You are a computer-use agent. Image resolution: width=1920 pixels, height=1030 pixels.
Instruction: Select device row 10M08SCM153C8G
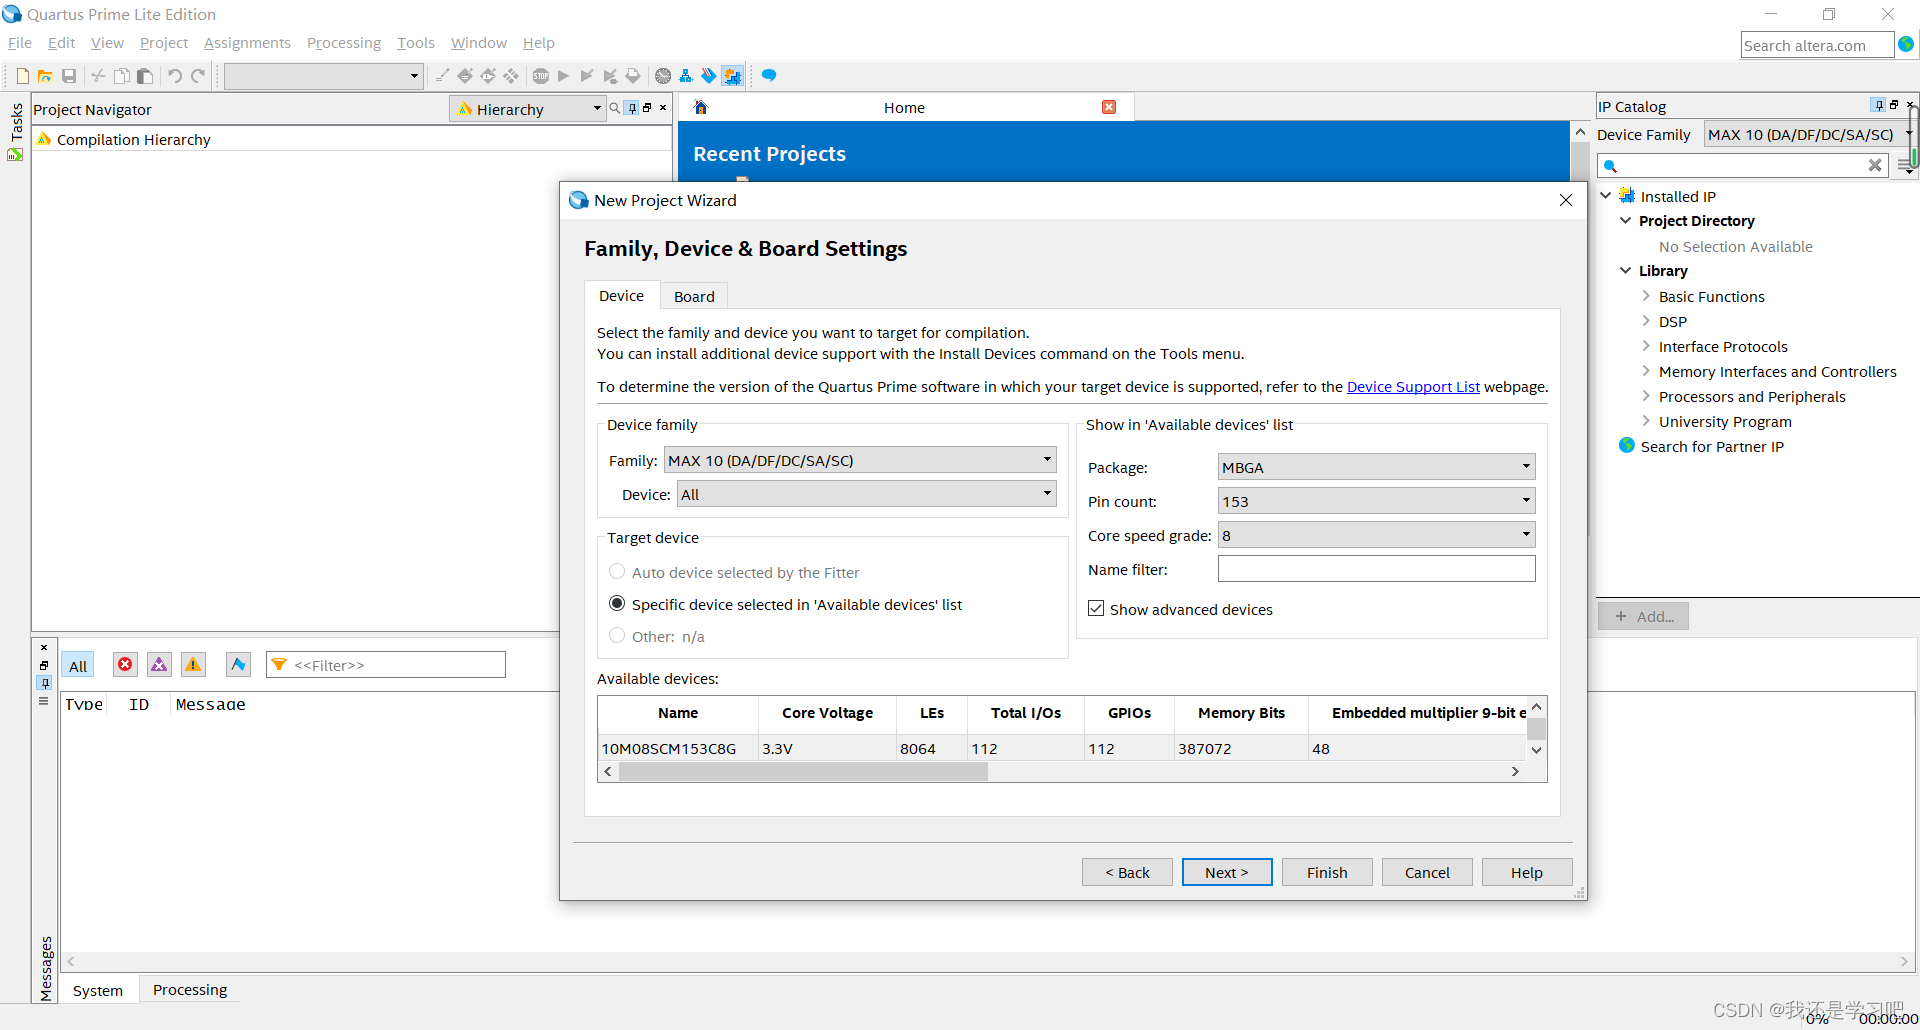(1062, 748)
